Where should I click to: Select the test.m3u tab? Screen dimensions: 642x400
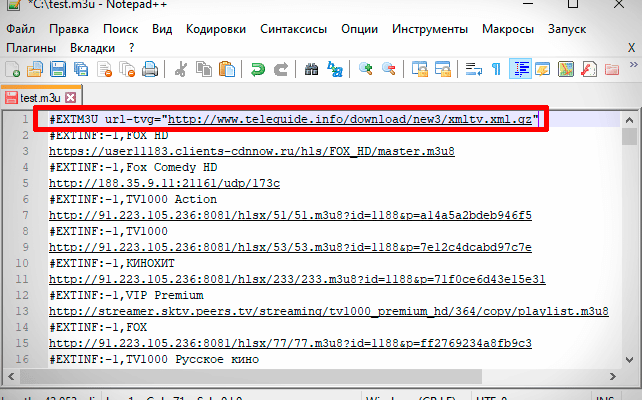tap(40, 98)
